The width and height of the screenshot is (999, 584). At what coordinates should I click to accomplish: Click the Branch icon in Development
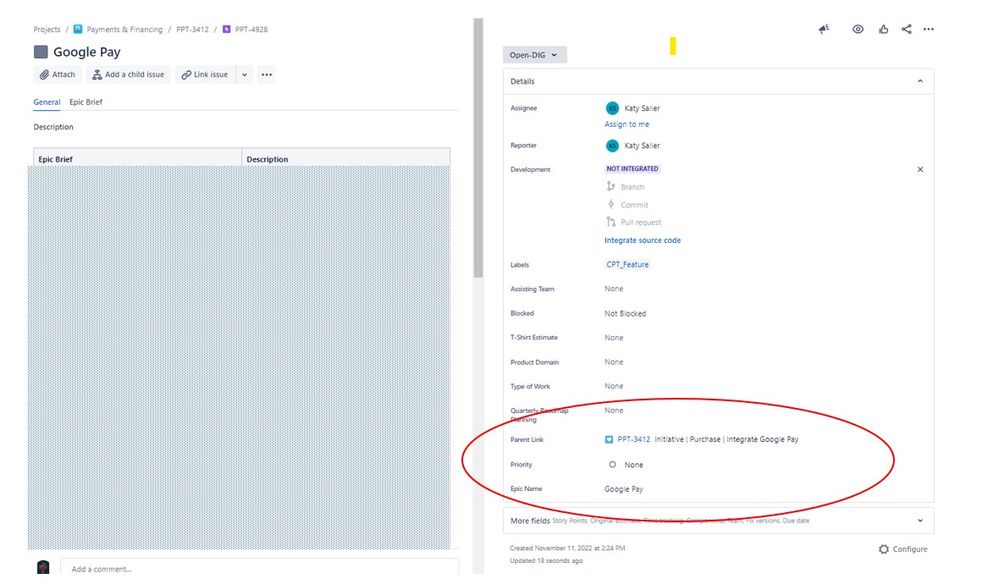click(x=610, y=187)
